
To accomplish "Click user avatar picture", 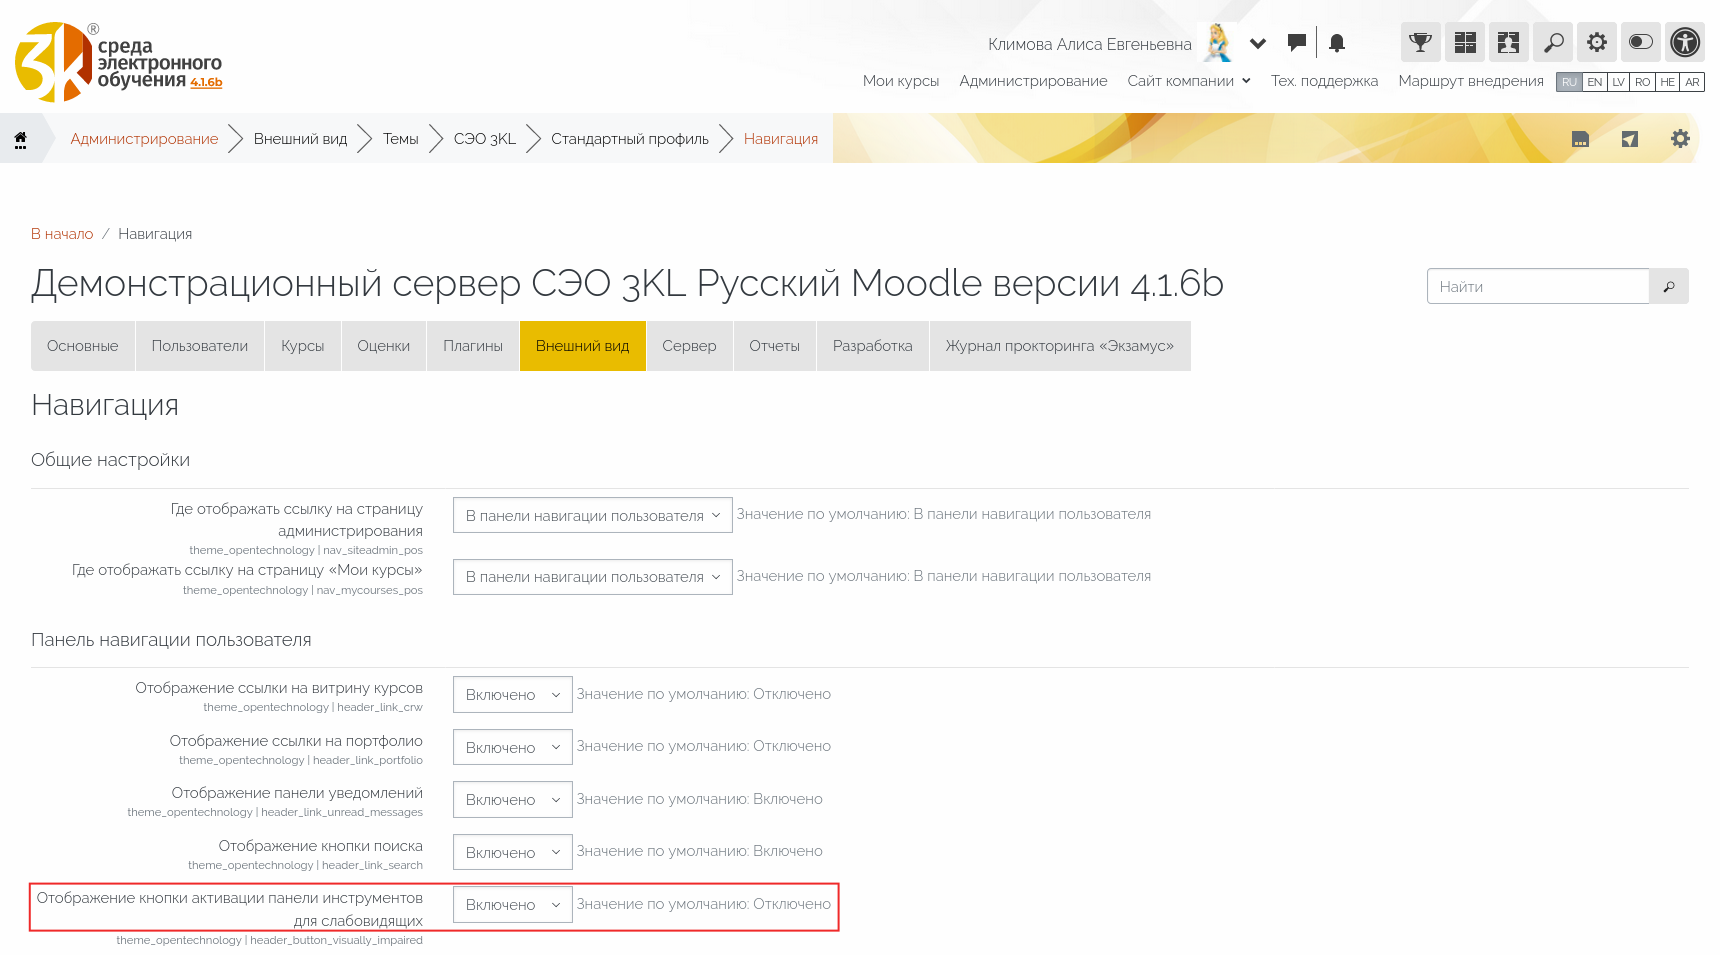I will (1217, 42).
